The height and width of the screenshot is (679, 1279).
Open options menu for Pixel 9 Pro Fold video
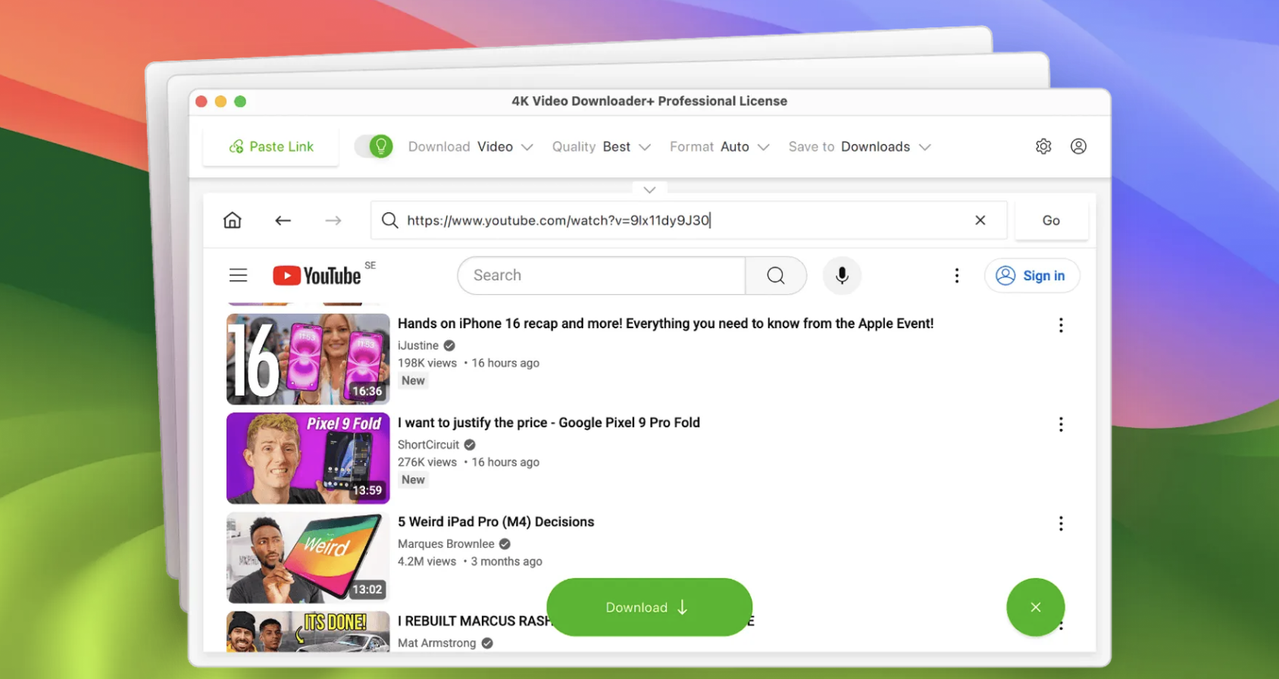click(1061, 424)
